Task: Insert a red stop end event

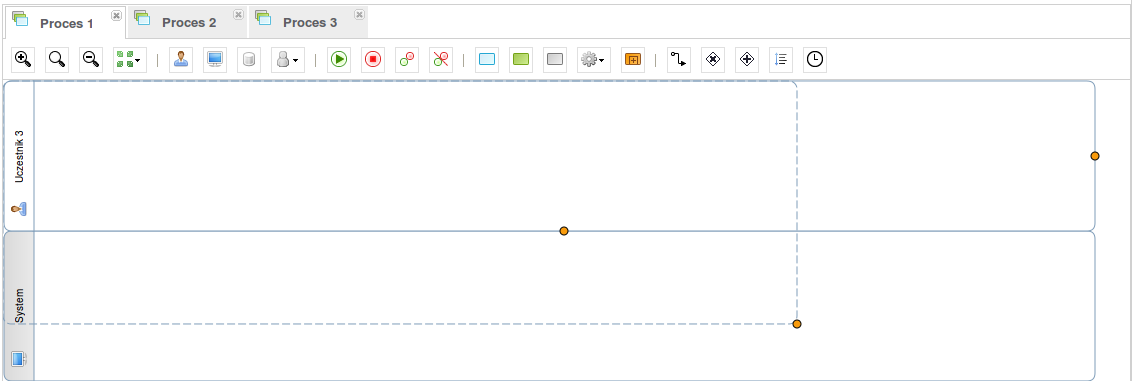Action: [x=373, y=59]
